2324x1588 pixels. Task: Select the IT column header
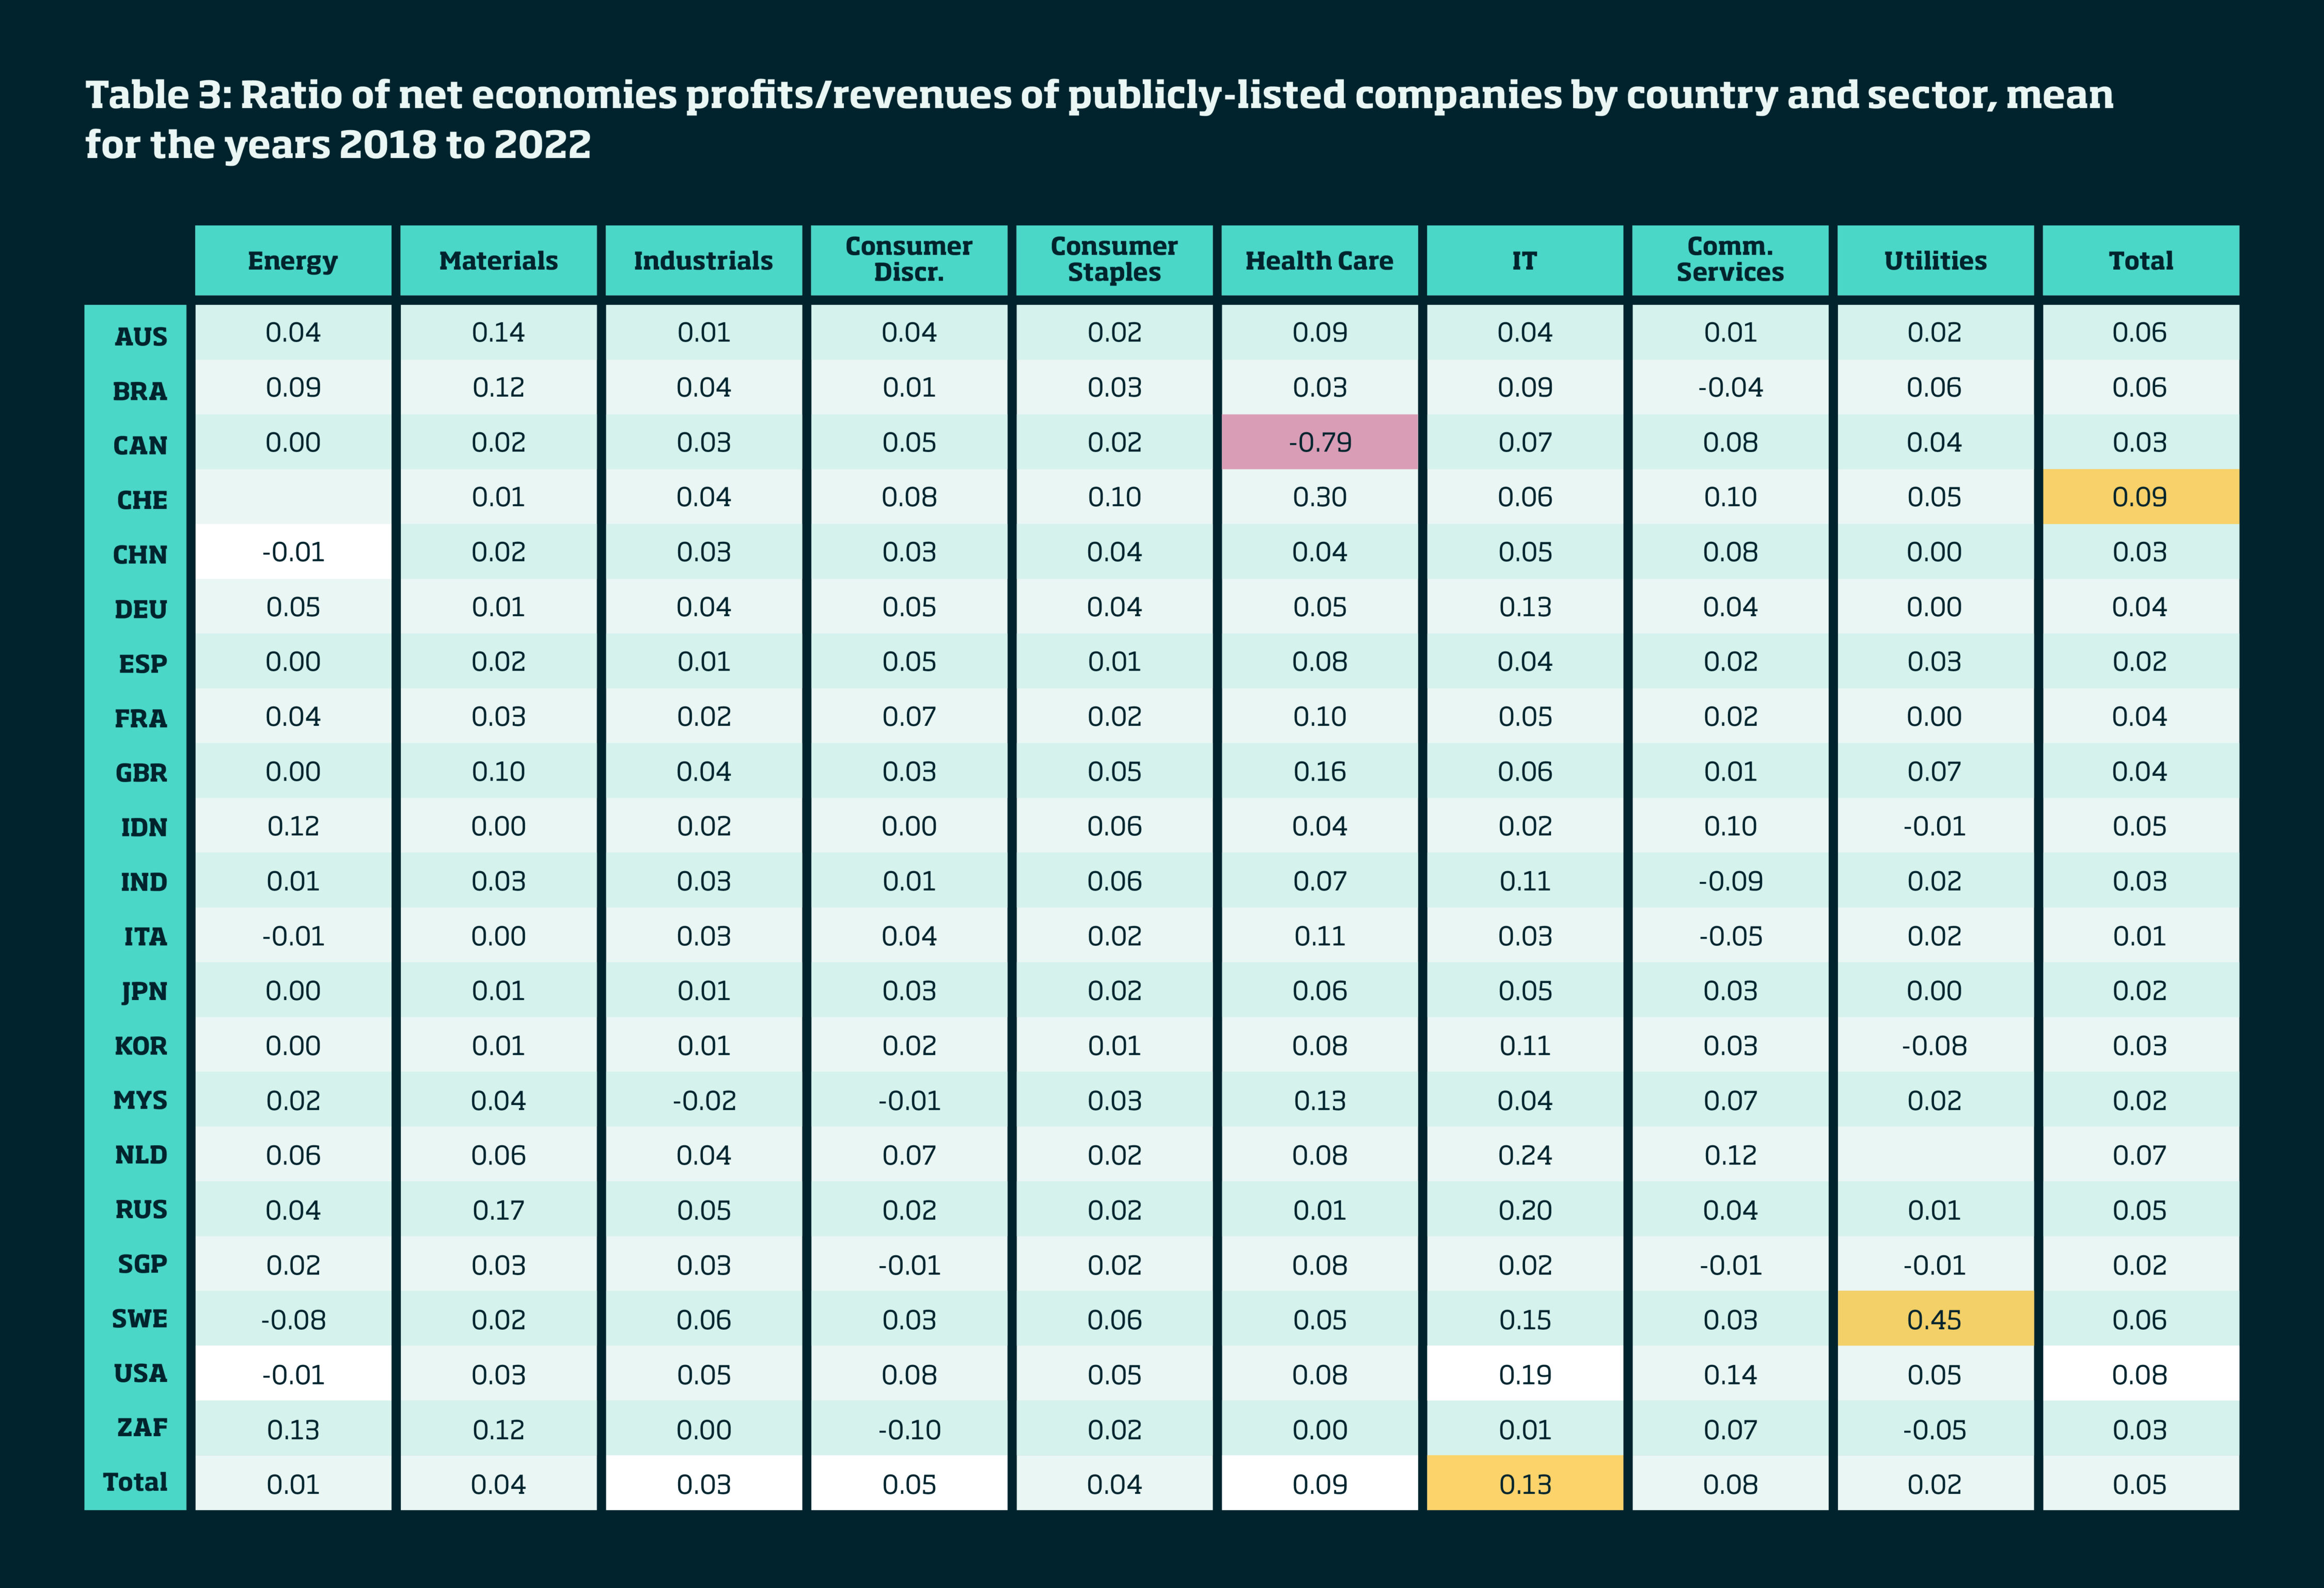(1525, 261)
